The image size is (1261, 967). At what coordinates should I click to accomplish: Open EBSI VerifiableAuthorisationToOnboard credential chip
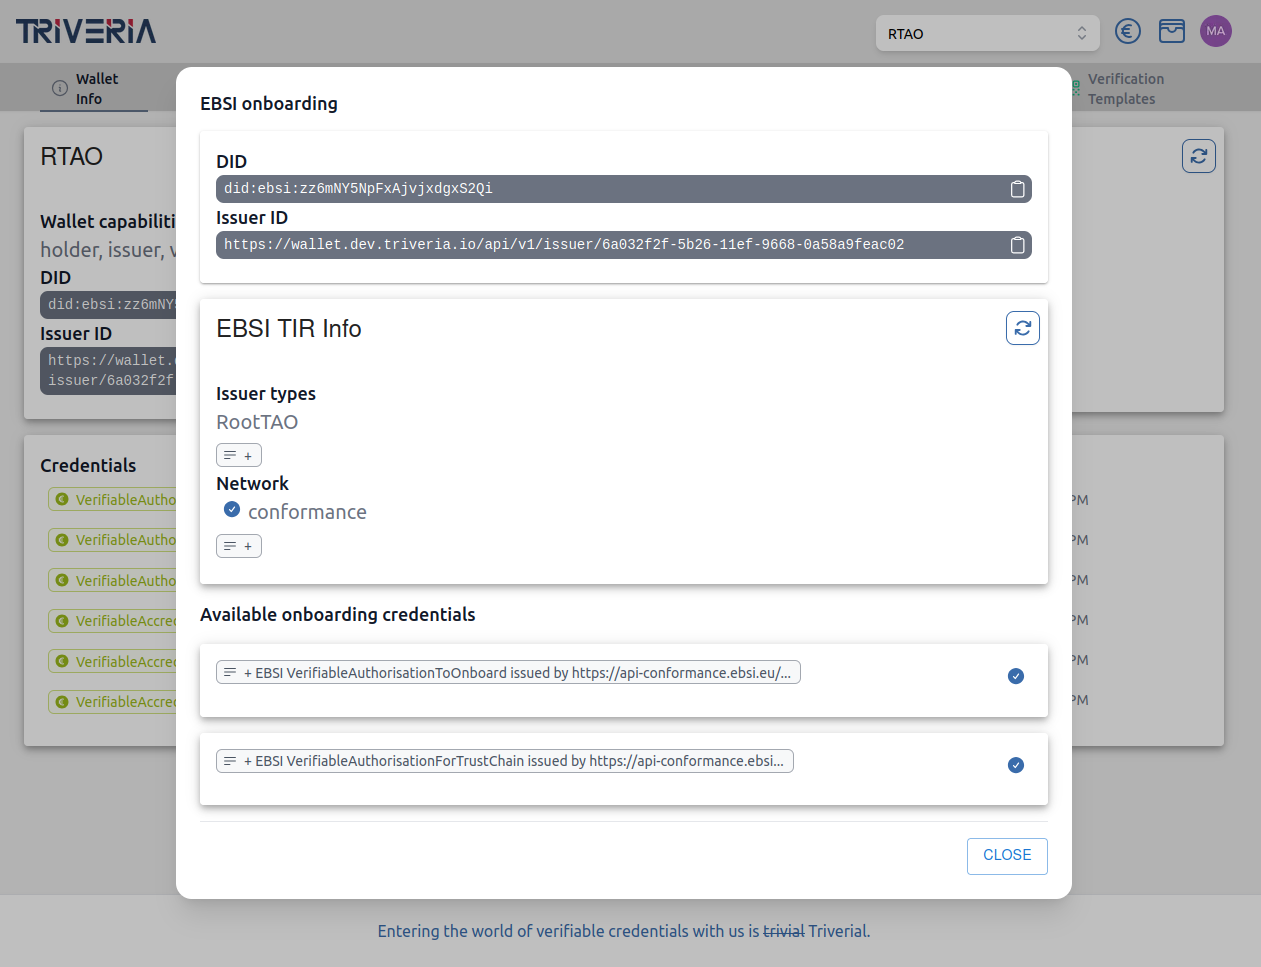point(508,672)
